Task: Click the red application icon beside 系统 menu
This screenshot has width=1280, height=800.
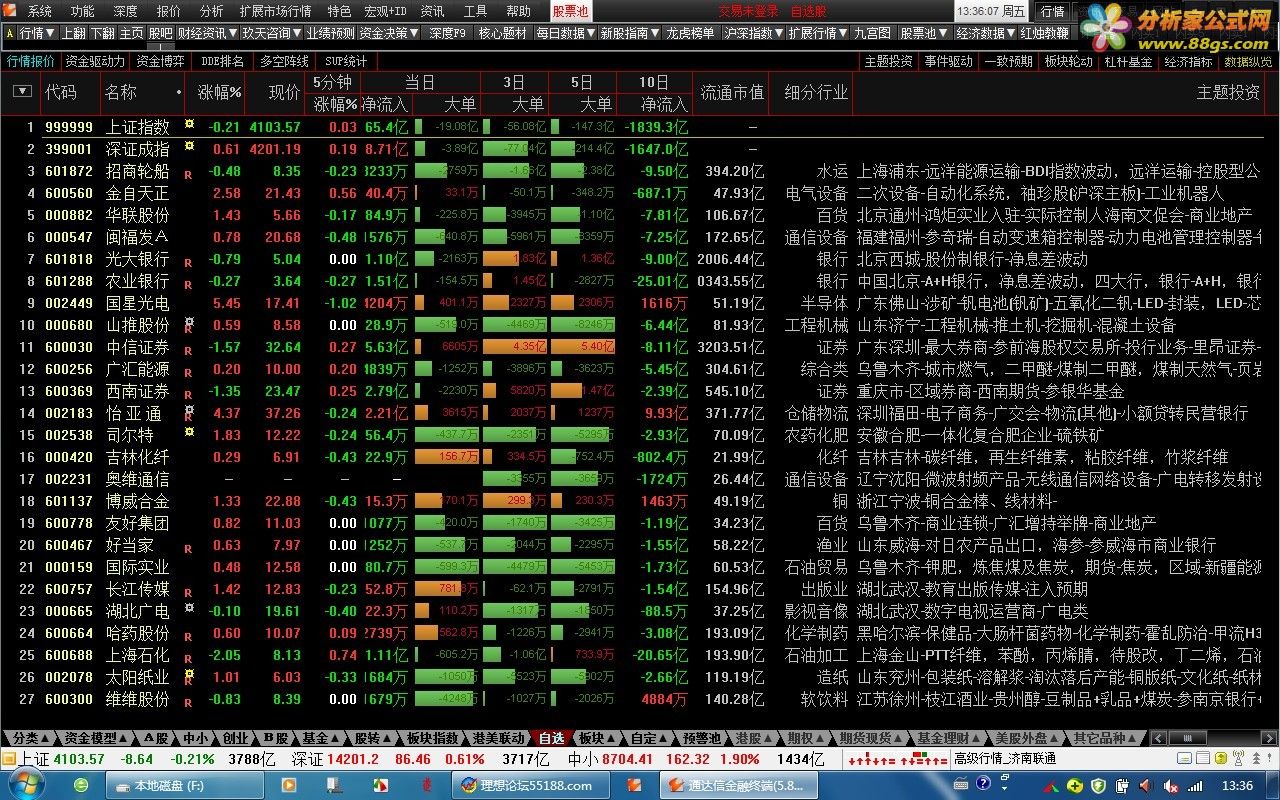Action: pyautogui.click(x=10, y=11)
